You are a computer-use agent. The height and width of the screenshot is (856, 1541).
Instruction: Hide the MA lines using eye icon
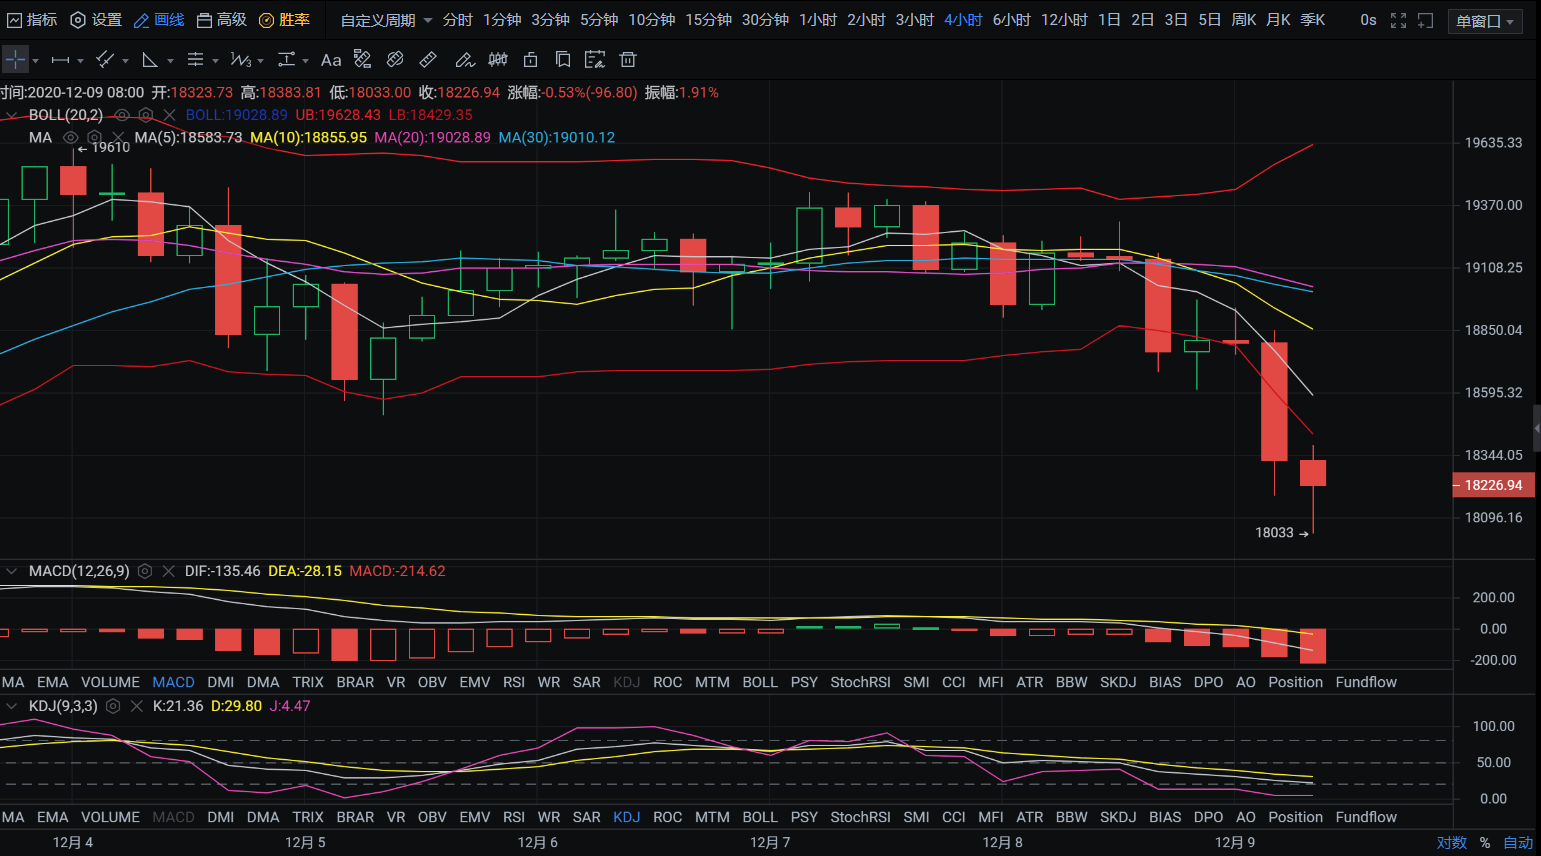pos(70,138)
